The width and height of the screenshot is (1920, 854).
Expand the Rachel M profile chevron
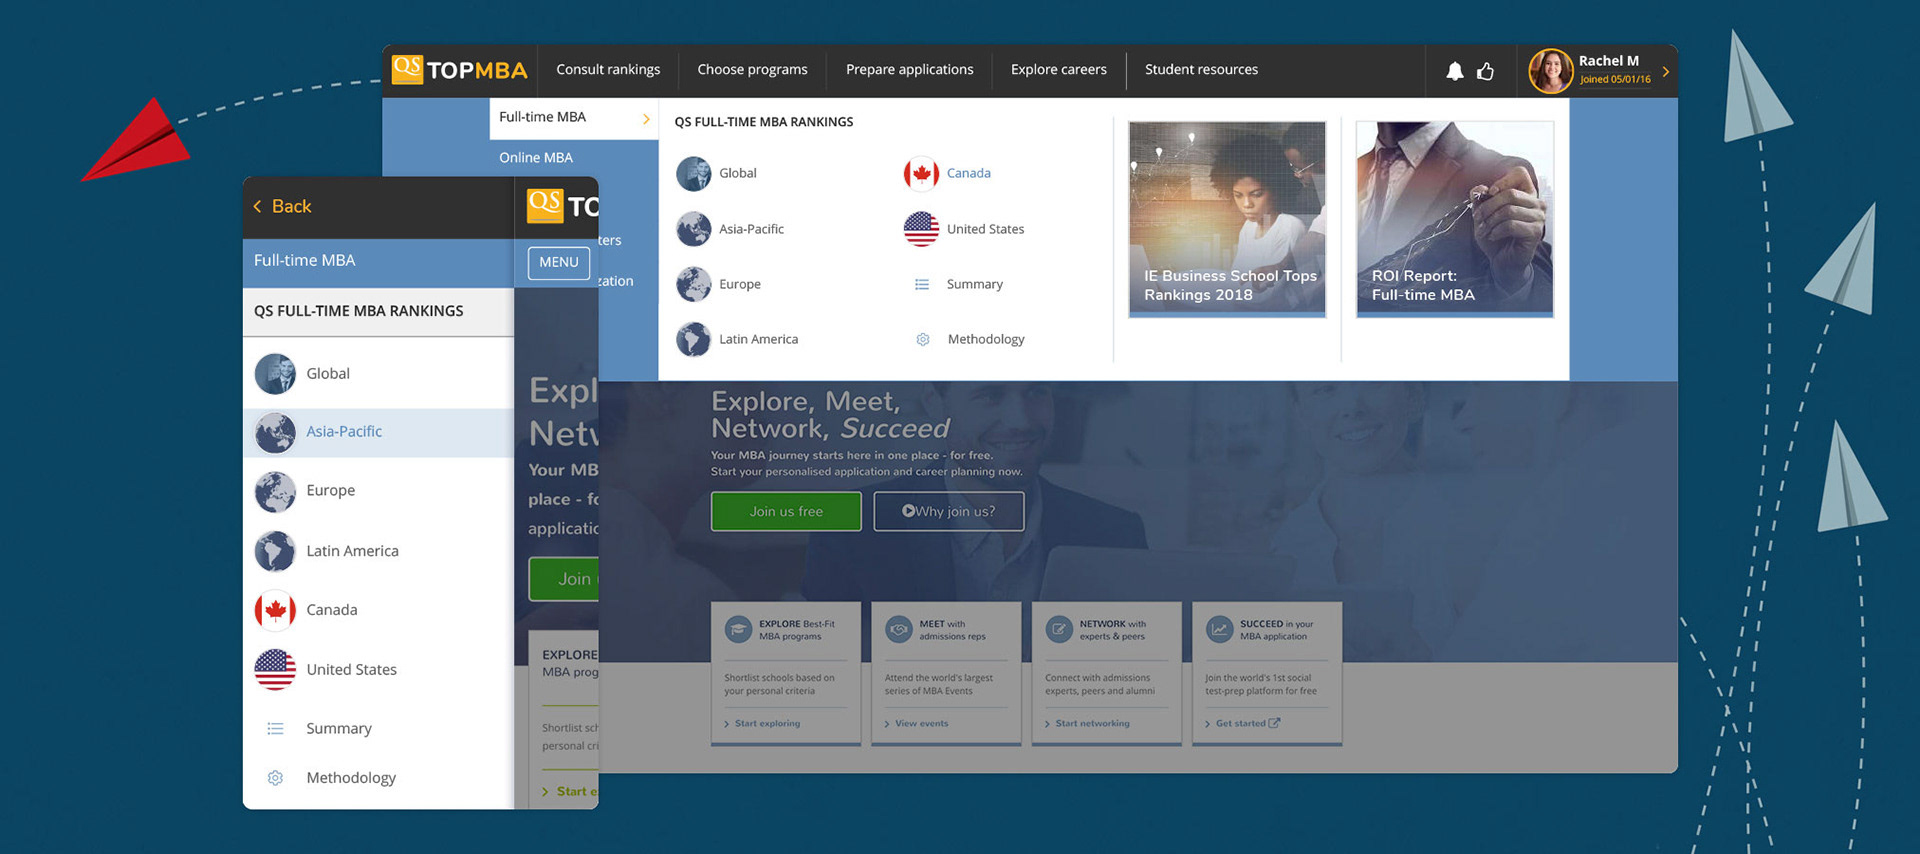(x=1665, y=71)
